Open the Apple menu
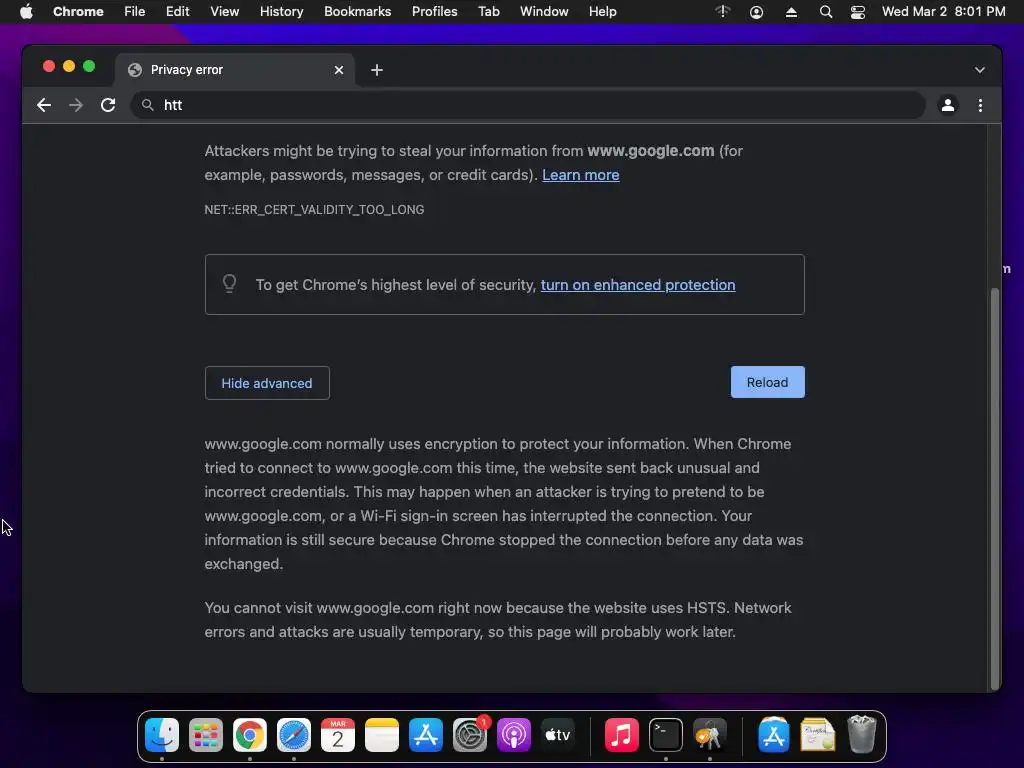Screen dimensions: 1024x768 point(26,12)
